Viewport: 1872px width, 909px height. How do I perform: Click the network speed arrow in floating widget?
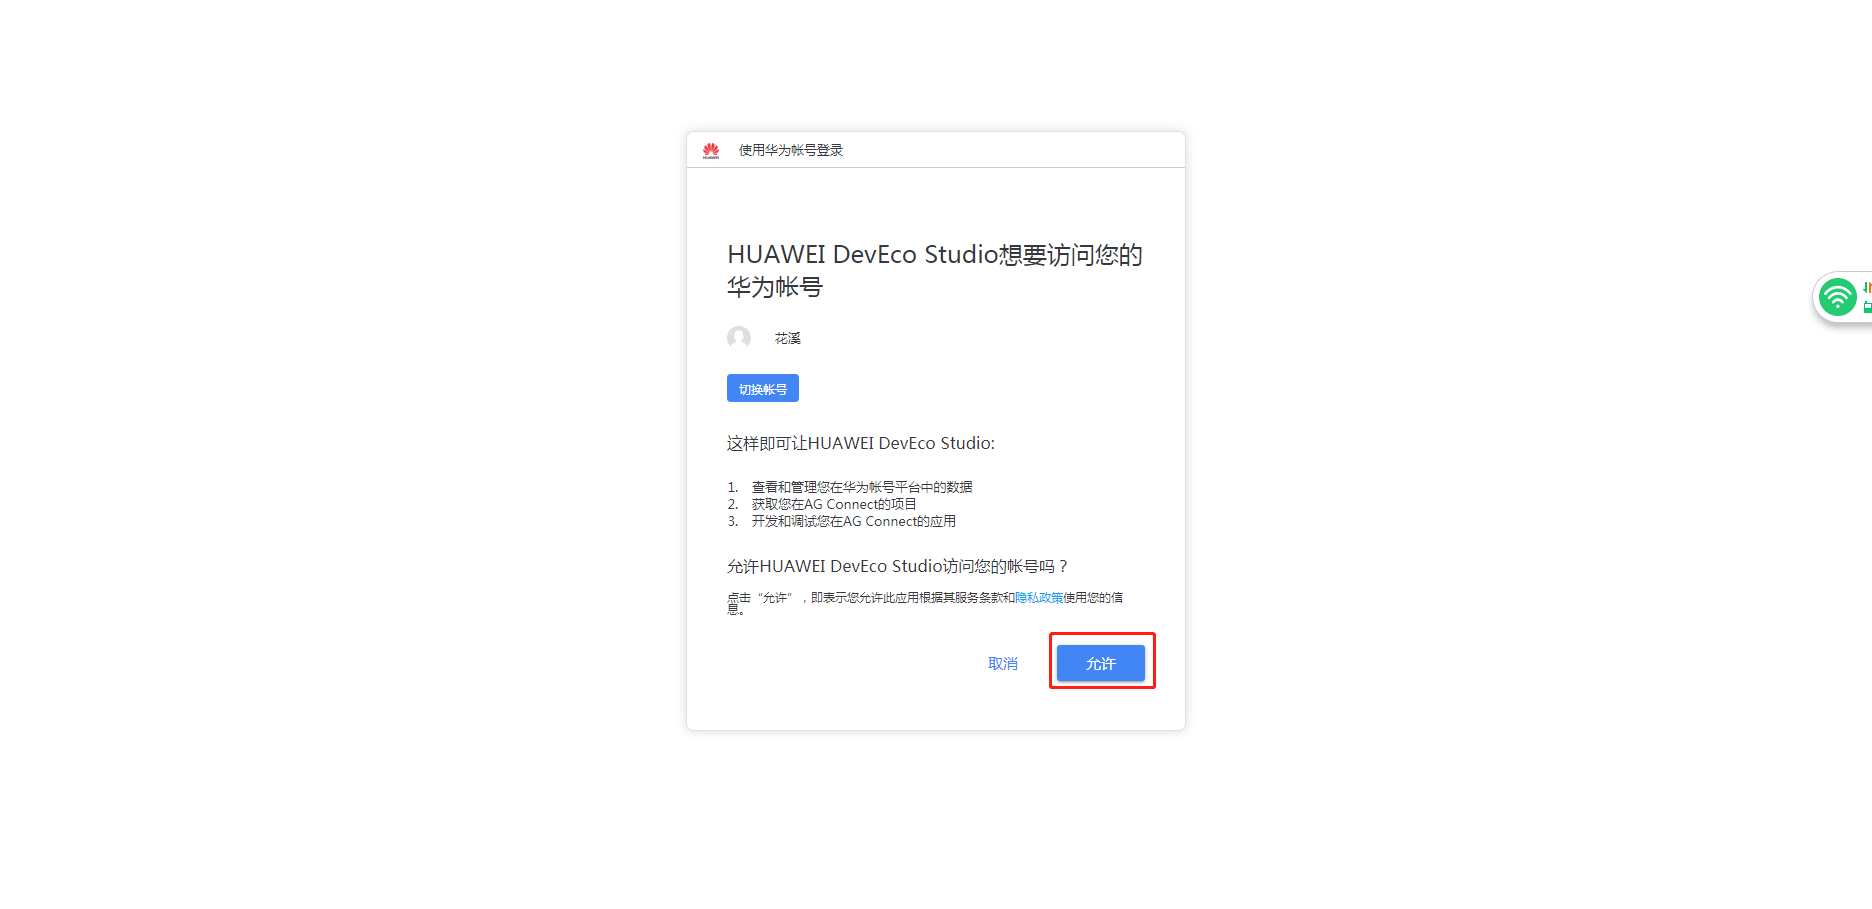(x=1866, y=287)
